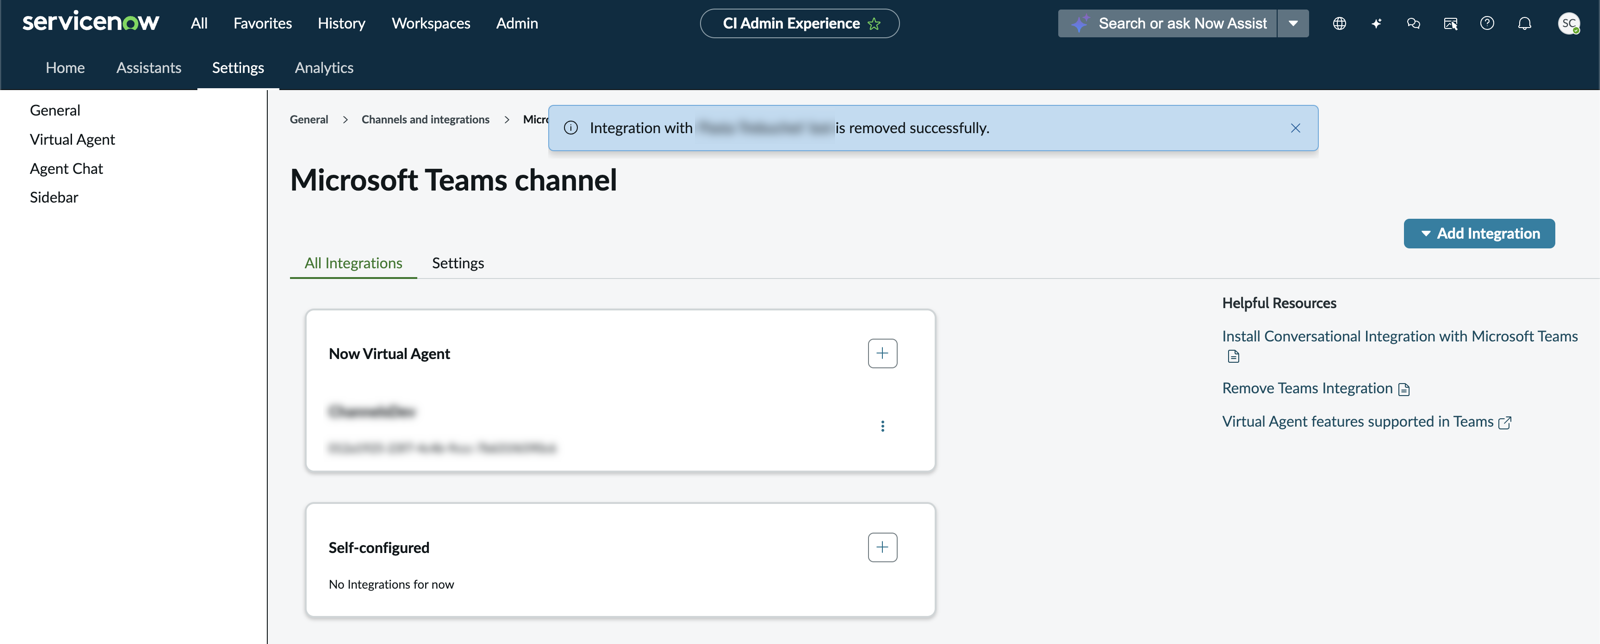Click the 'No Integrations for now' text

[x=391, y=584]
